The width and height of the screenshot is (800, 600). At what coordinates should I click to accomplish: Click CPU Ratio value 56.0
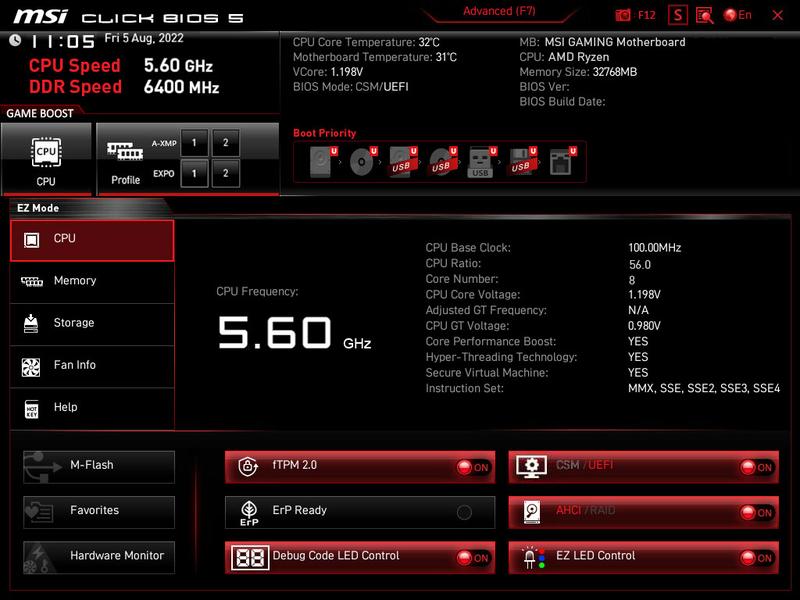tap(640, 264)
